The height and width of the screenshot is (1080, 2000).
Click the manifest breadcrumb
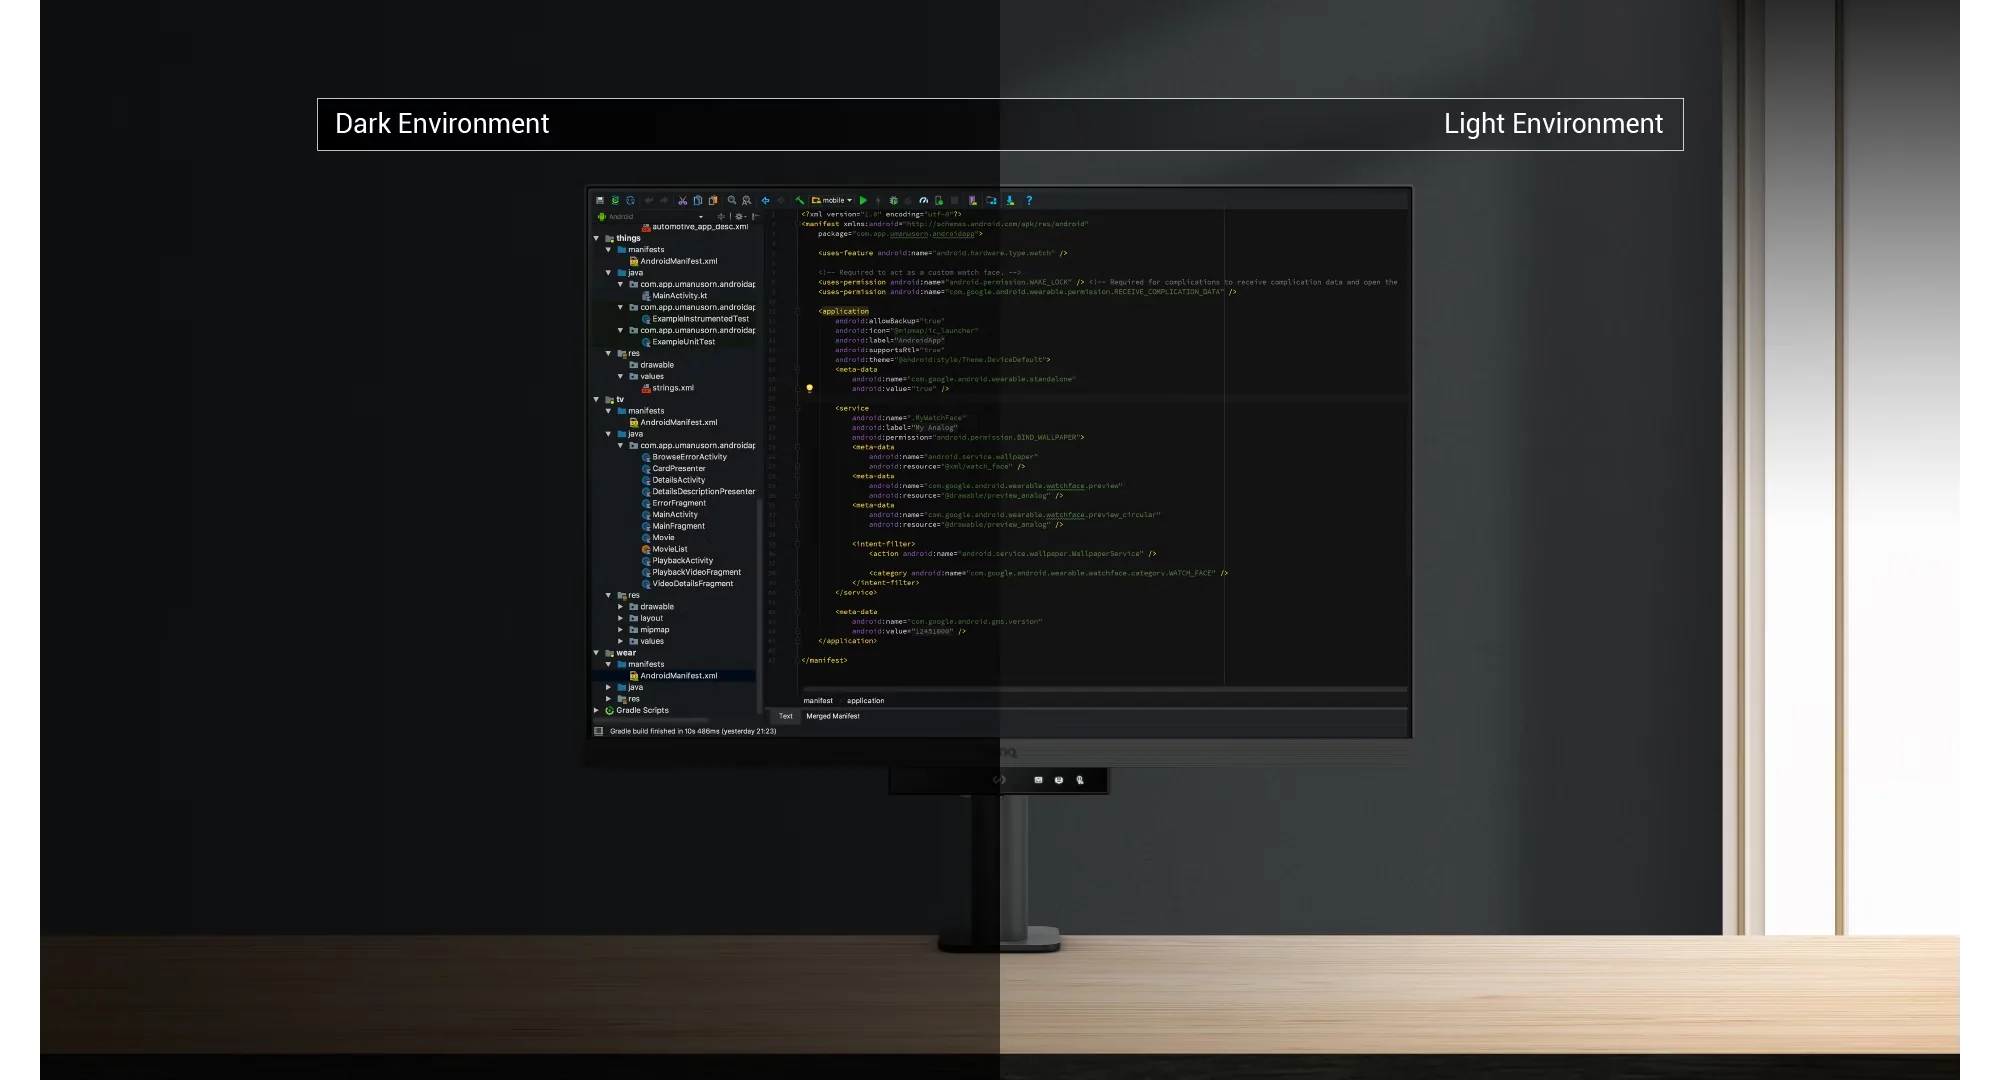coord(818,700)
